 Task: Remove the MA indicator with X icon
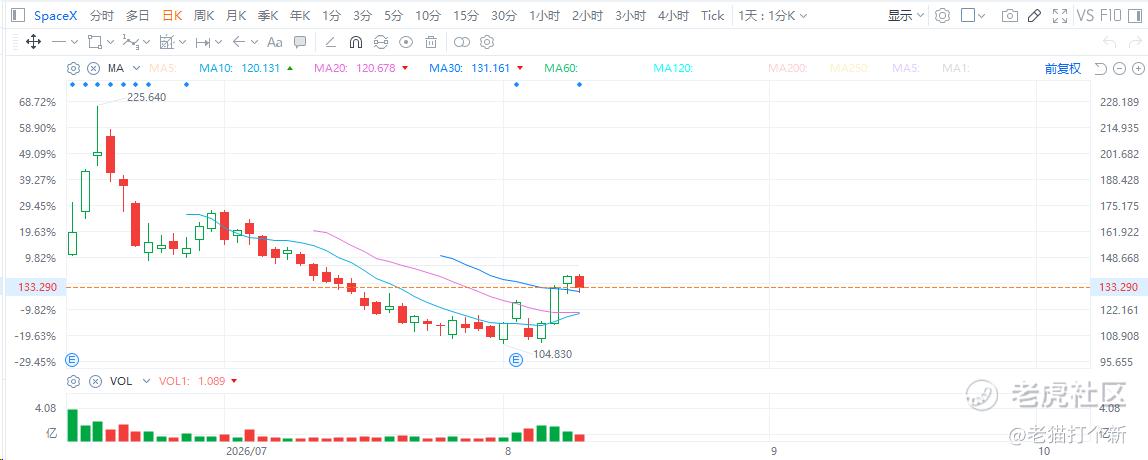click(x=94, y=68)
